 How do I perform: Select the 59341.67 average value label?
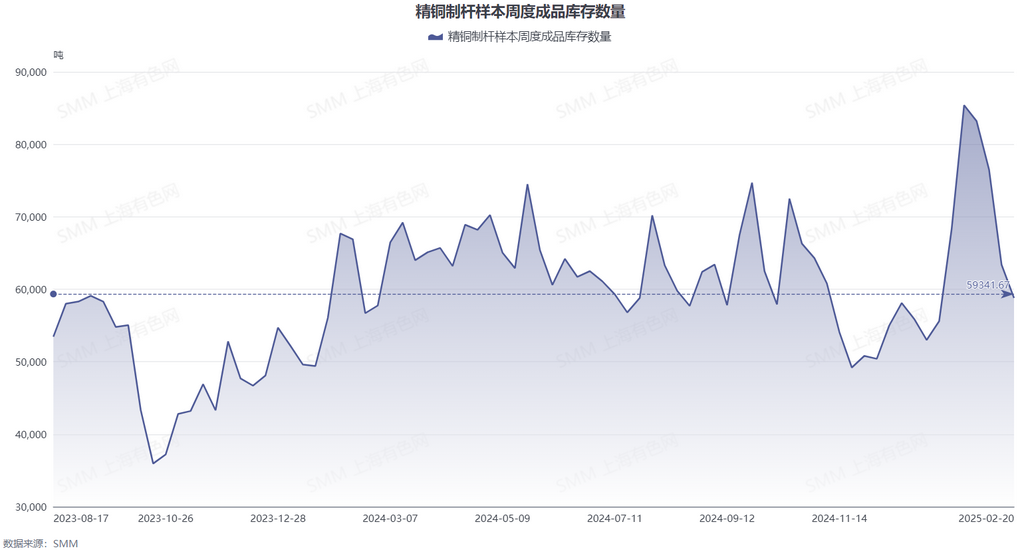(986, 285)
